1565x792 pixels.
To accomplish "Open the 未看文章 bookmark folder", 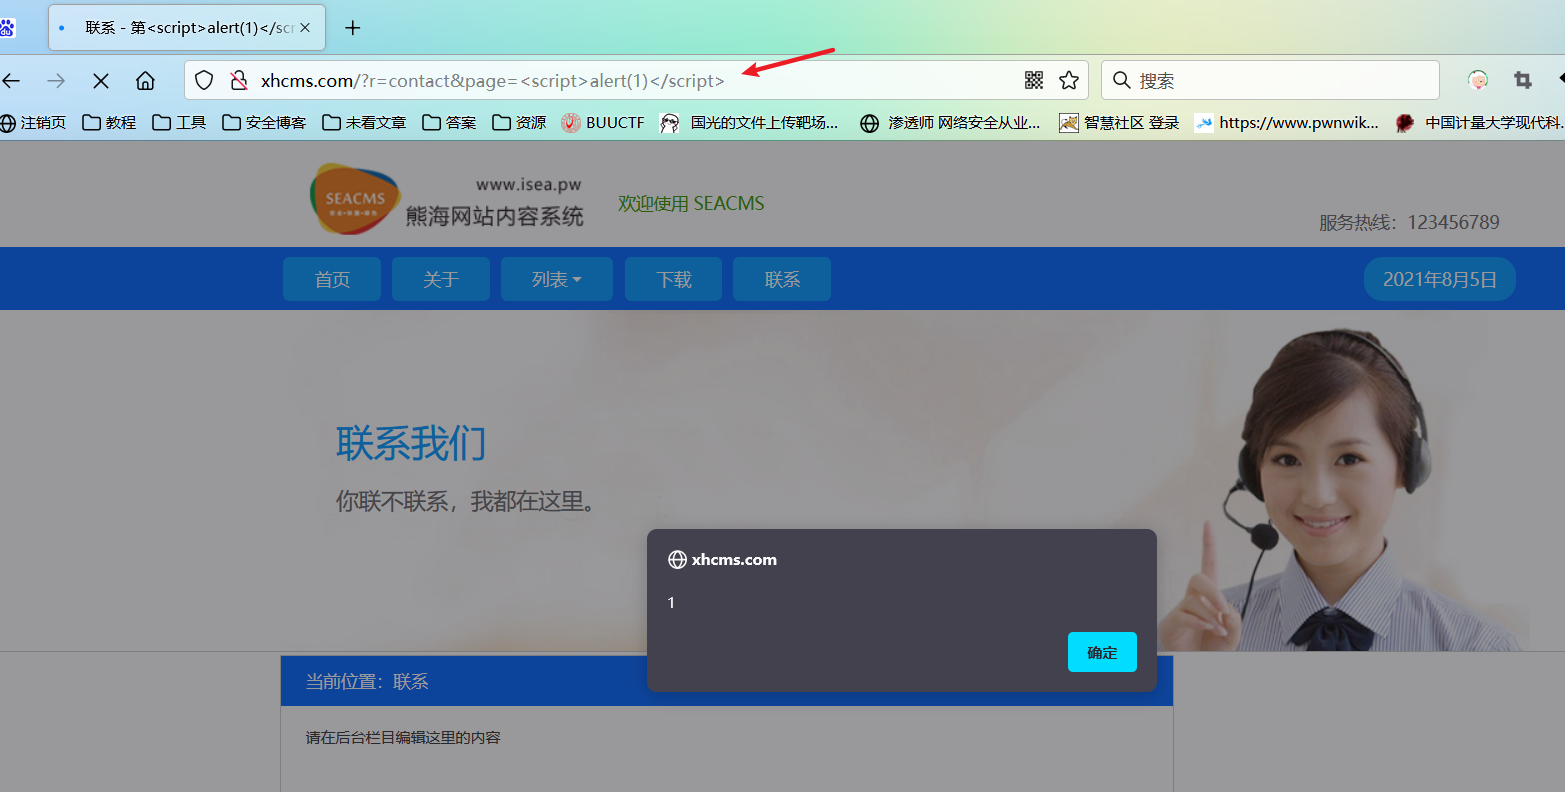I will point(364,122).
